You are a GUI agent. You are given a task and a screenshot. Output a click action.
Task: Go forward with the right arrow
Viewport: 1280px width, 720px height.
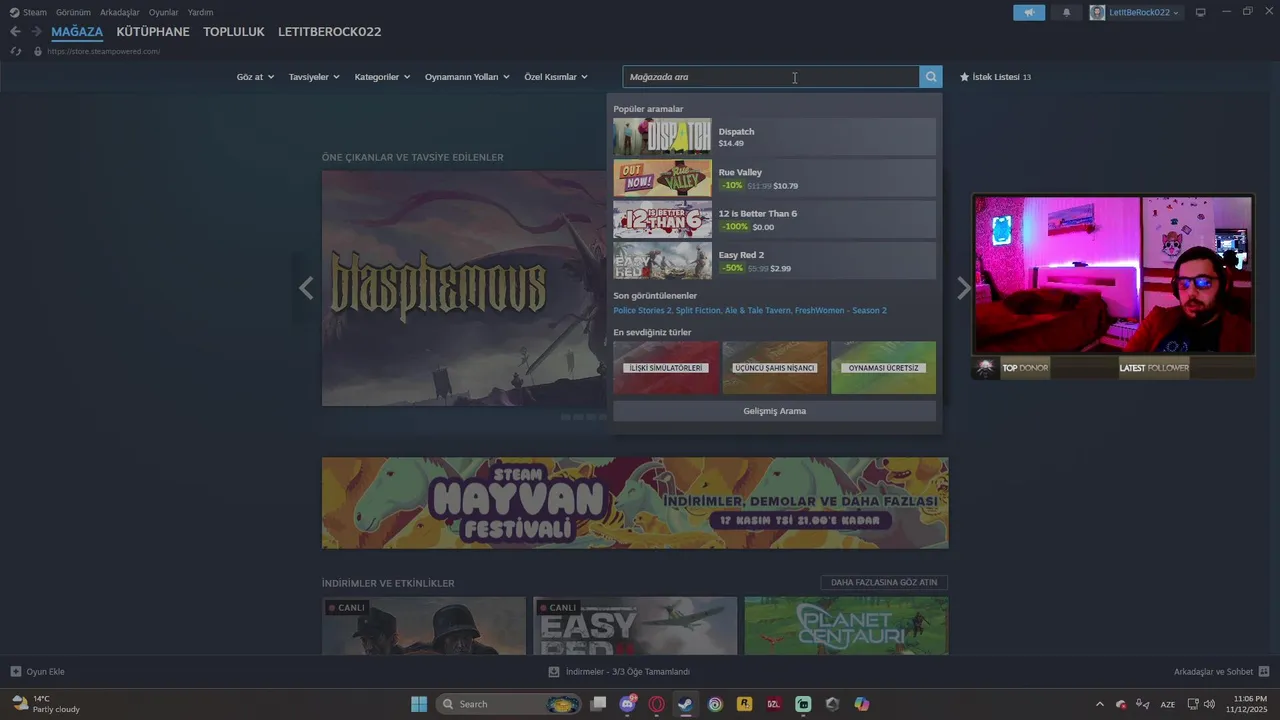[36, 32]
